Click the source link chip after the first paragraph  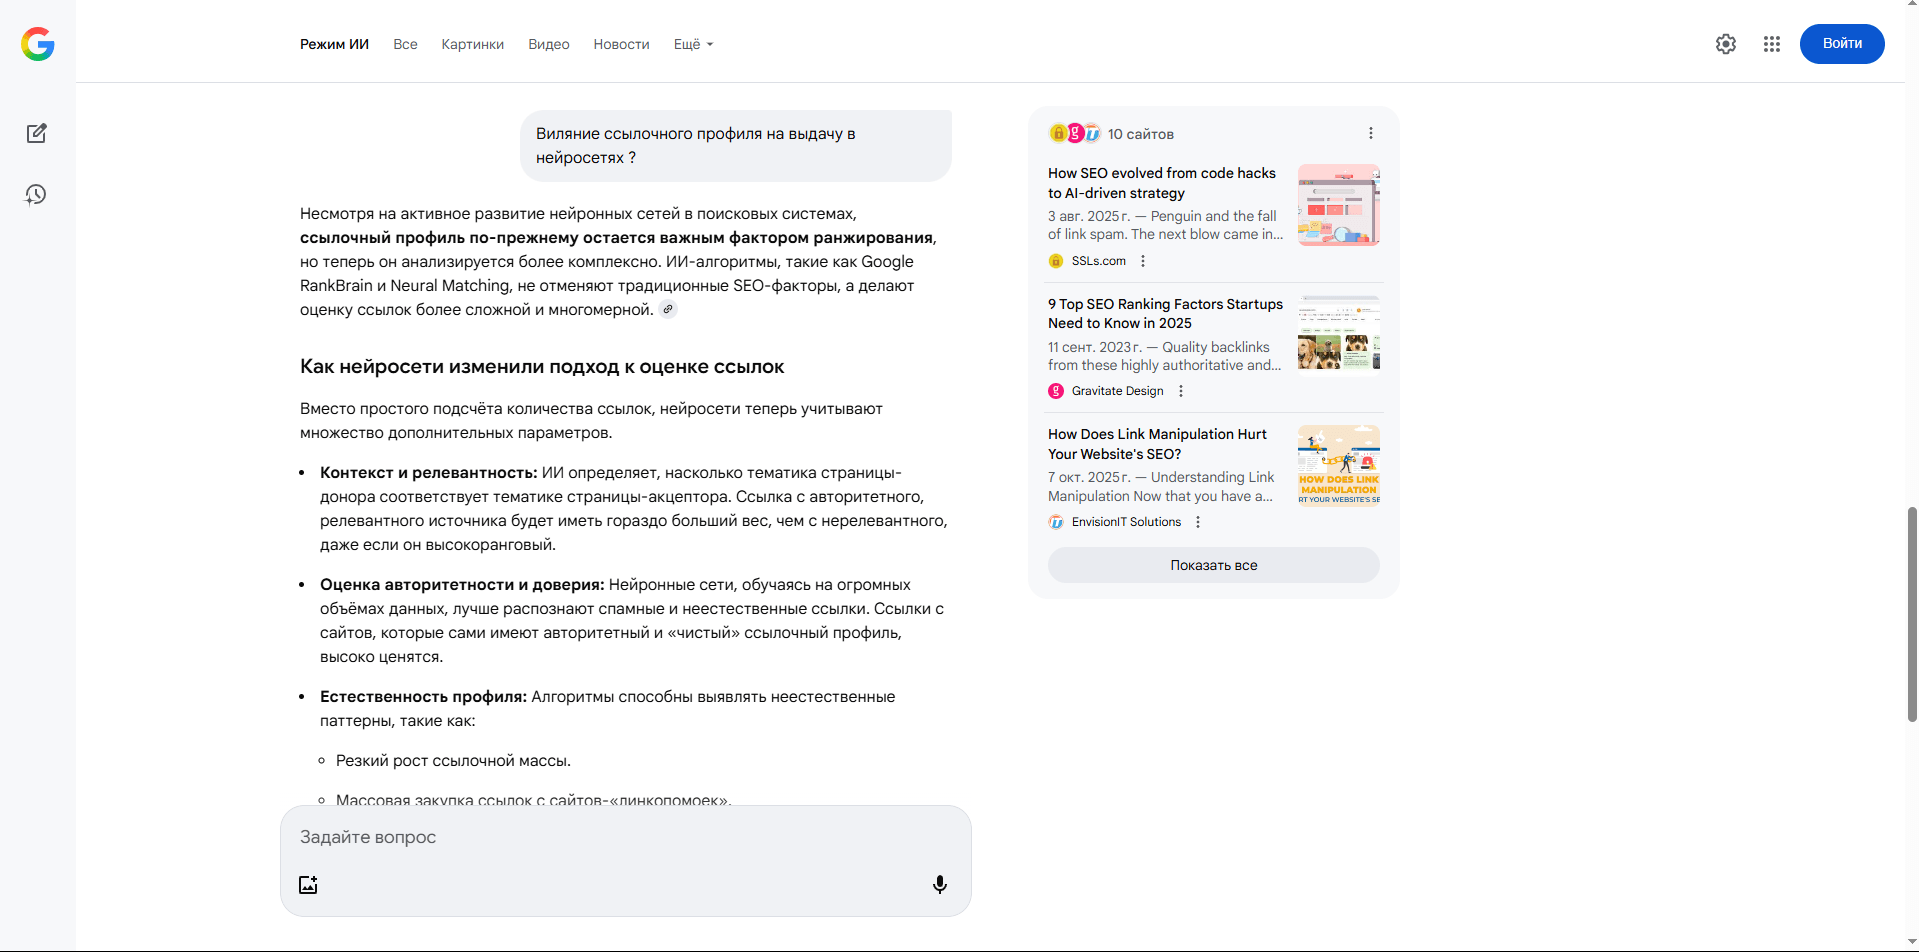(x=668, y=310)
